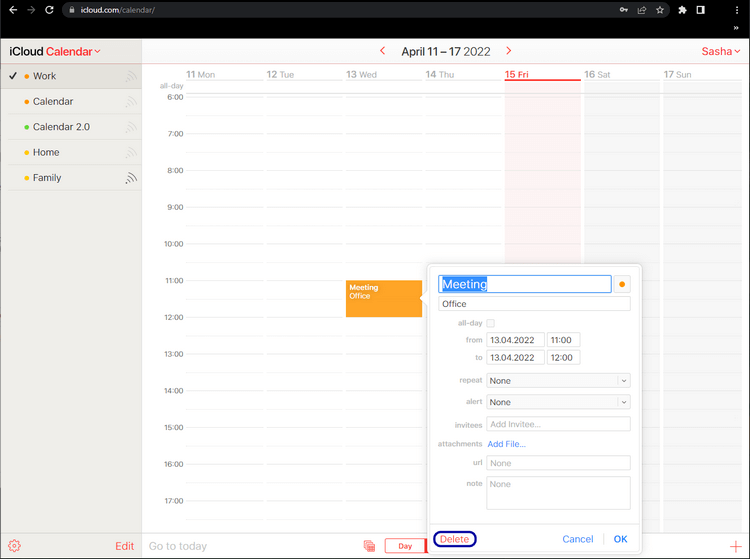Click the sharing icon for Home calendar

(x=131, y=152)
